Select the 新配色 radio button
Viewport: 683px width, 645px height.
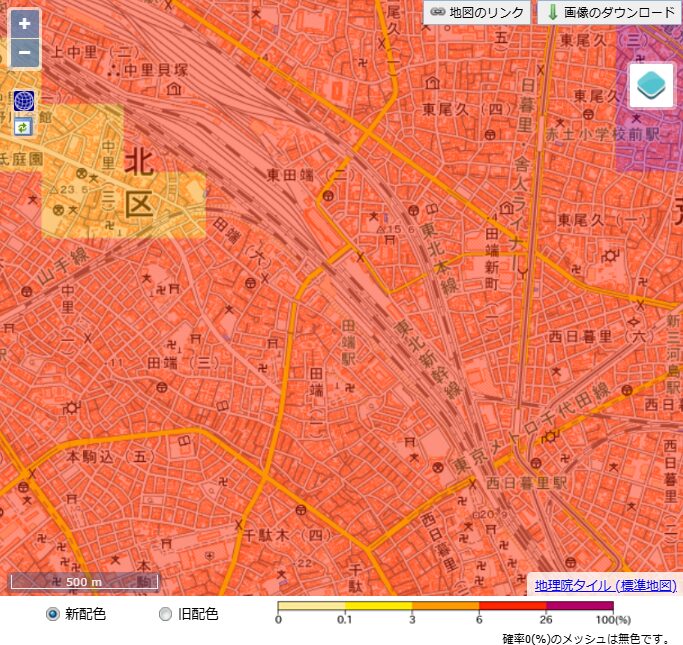tap(53, 614)
